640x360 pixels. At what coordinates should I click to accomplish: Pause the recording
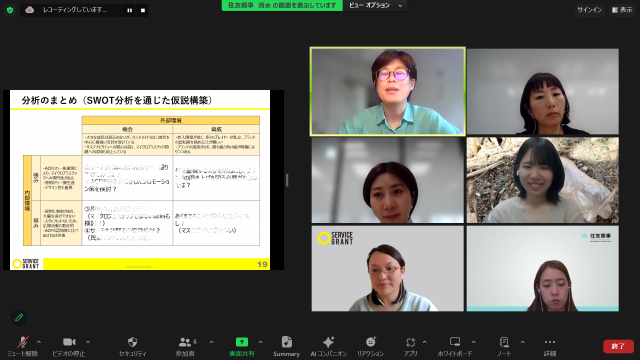pyautogui.click(x=129, y=10)
